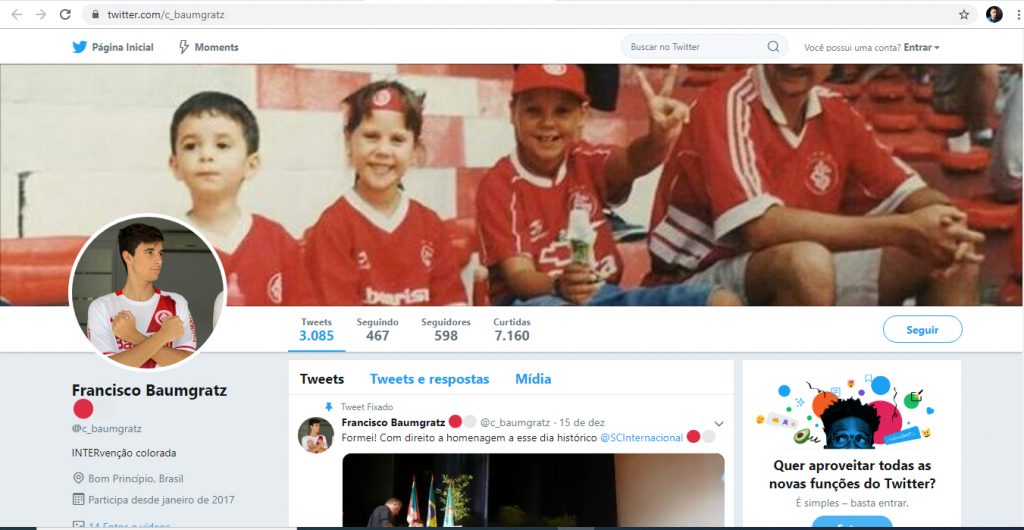Click the @c_baumgratz handle under the name
This screenshot has height=530, width=1024.
click(x=106, y=429)
